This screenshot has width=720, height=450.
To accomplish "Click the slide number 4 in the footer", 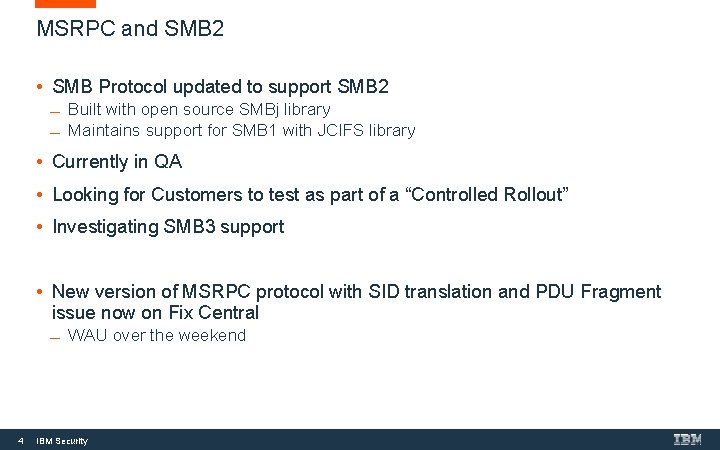I will click(19, 441).
